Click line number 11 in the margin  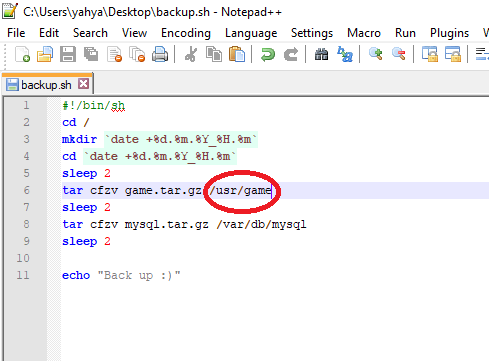(23, 275)
